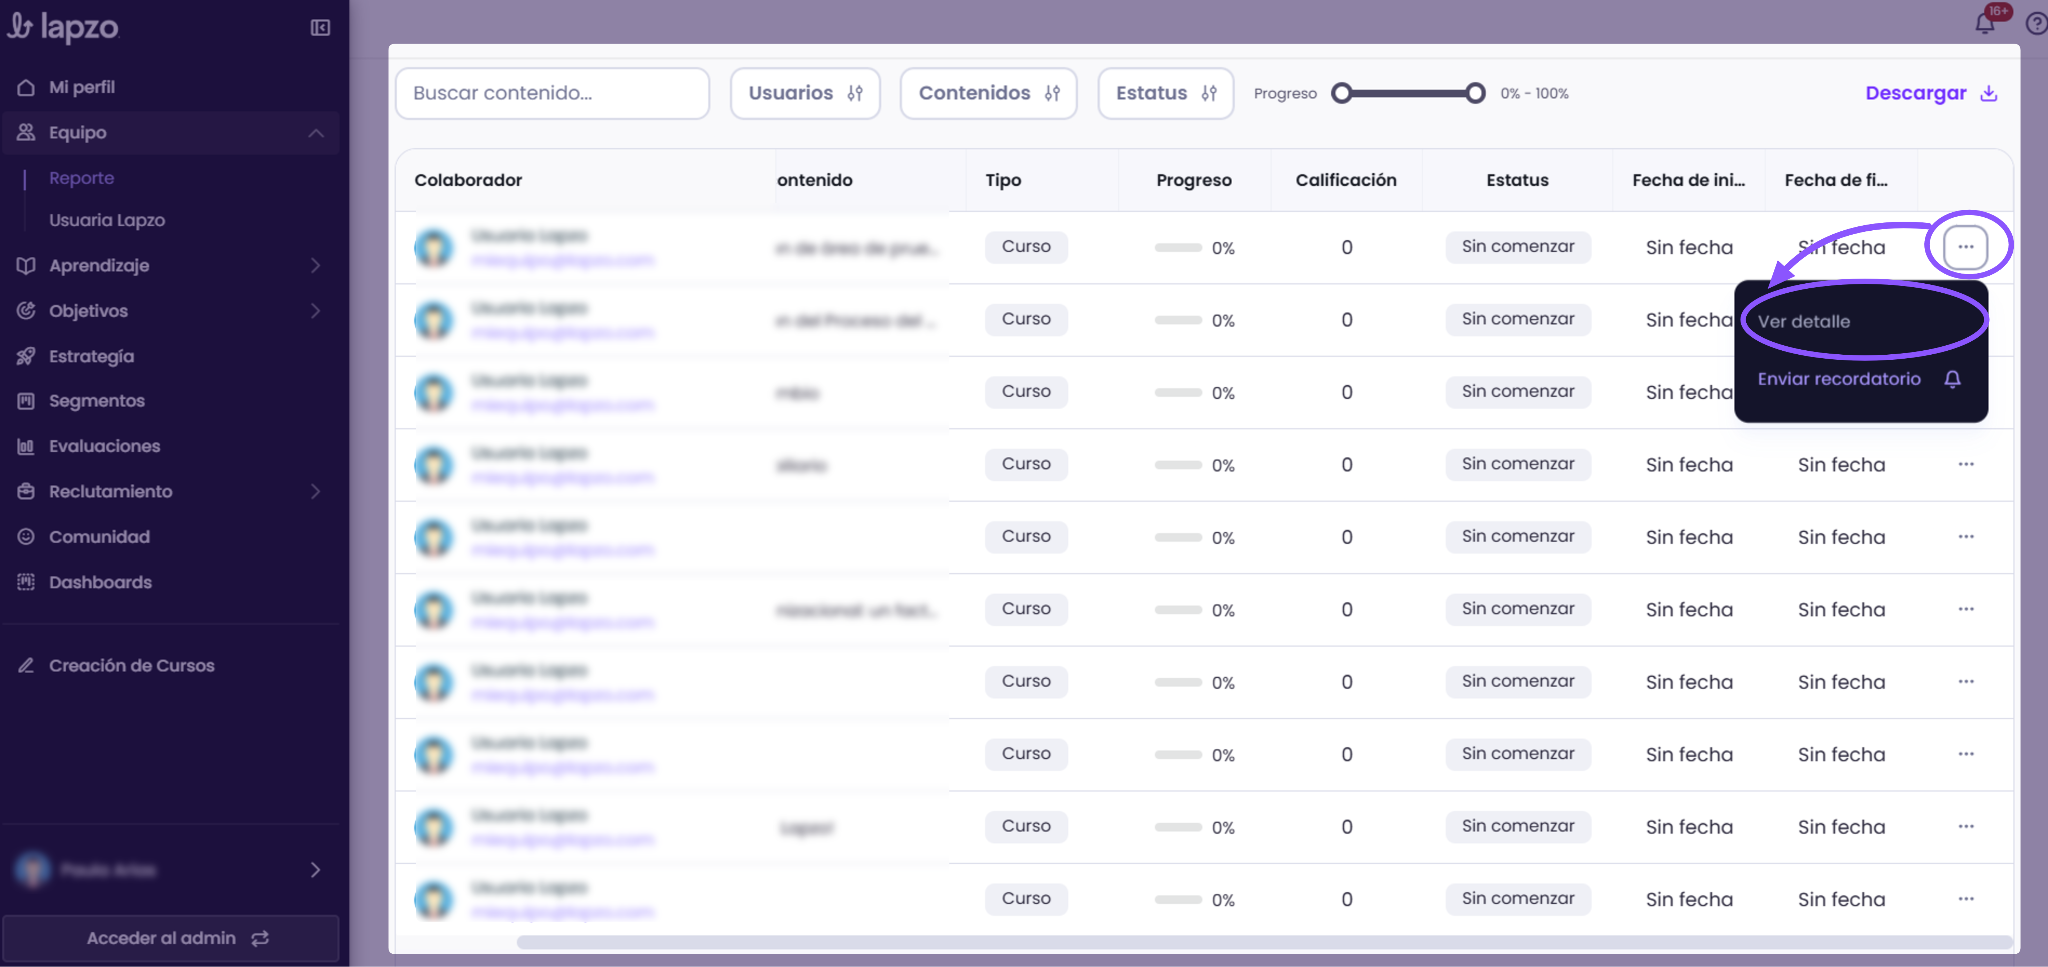Click the Progreso column header
Viewport: 2048px width, 967px height.
(x=1194, y=180)
